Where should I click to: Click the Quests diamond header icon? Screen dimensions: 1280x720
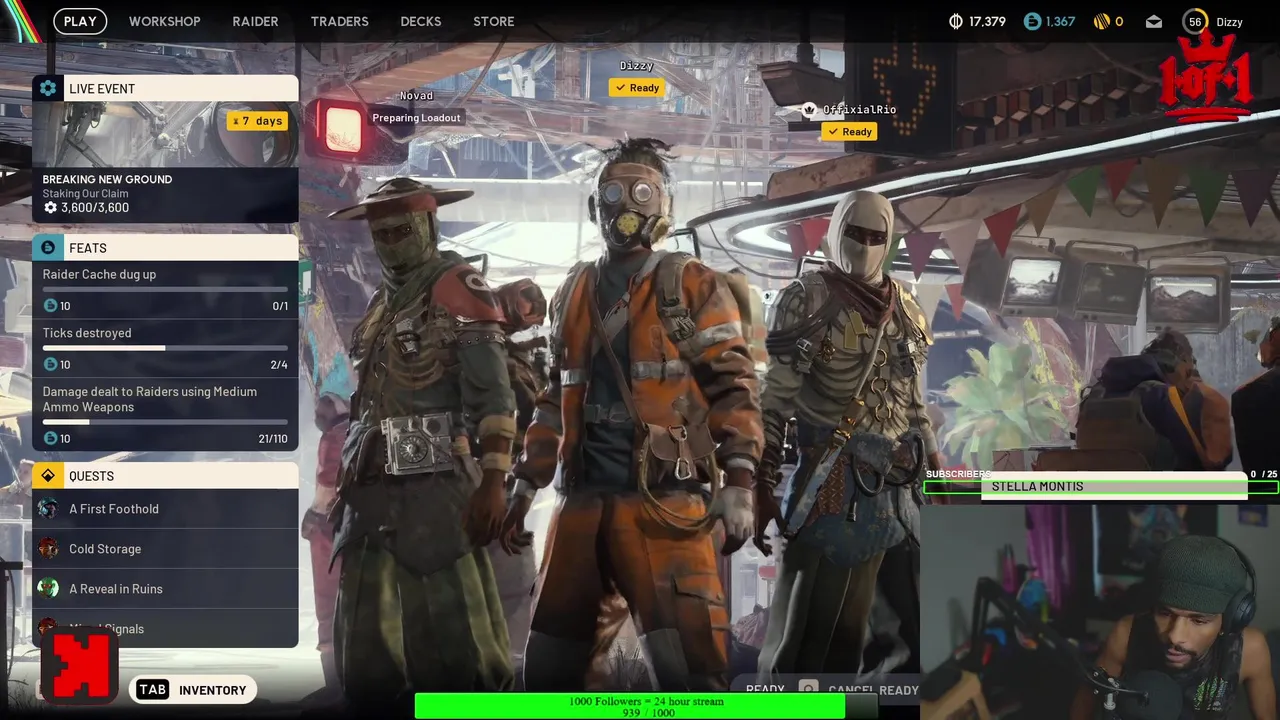[x=48, y=475]
